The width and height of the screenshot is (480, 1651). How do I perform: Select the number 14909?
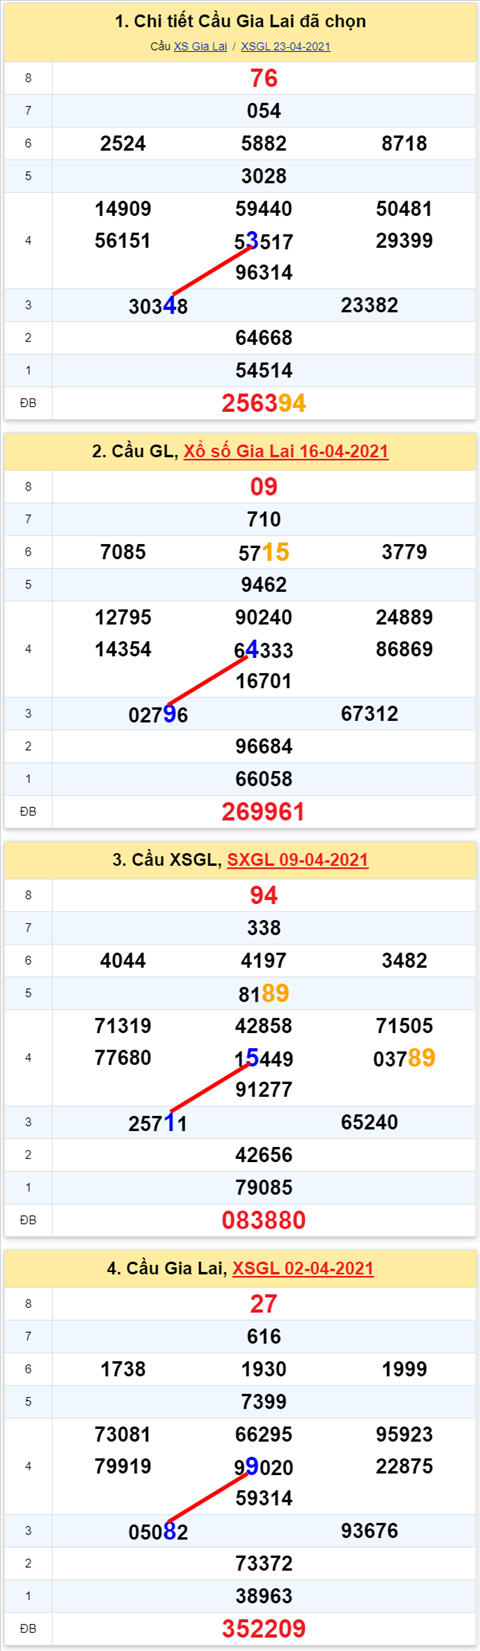(123, 209)
